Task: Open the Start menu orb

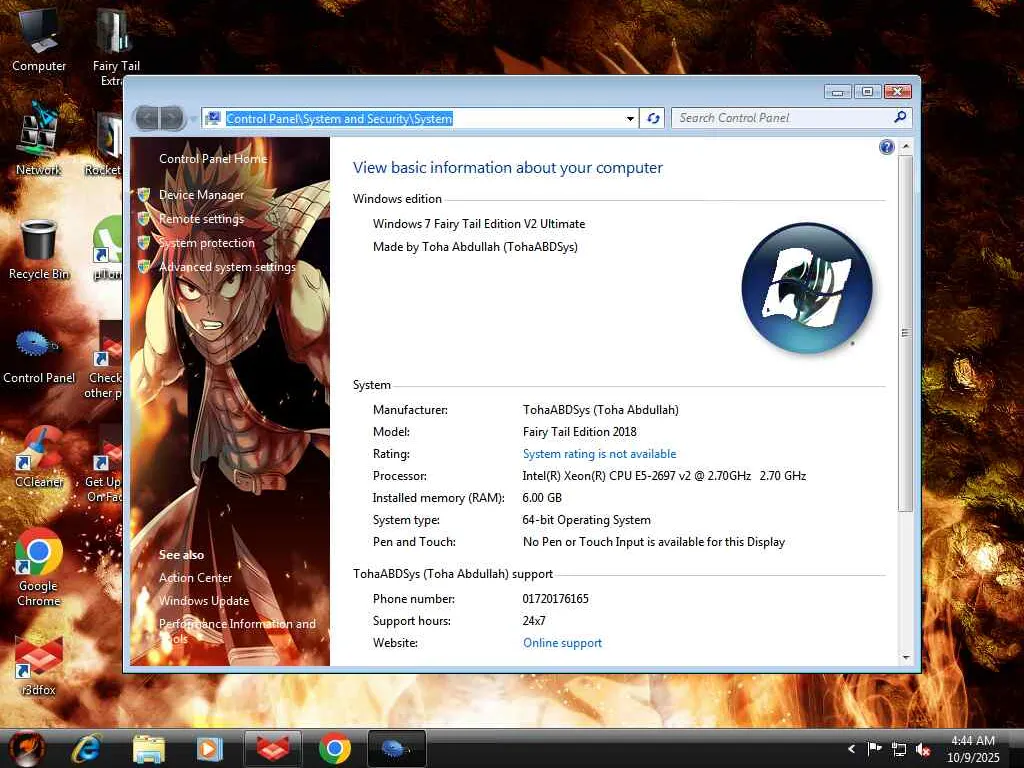Action: (x=26, y=748)
